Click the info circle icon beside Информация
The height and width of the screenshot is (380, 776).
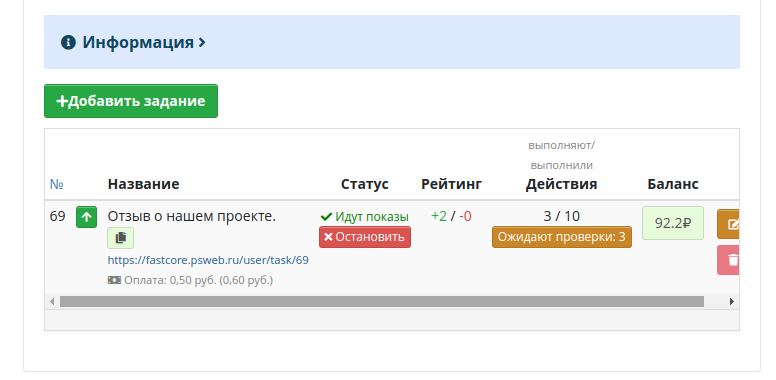pos(68,42)
